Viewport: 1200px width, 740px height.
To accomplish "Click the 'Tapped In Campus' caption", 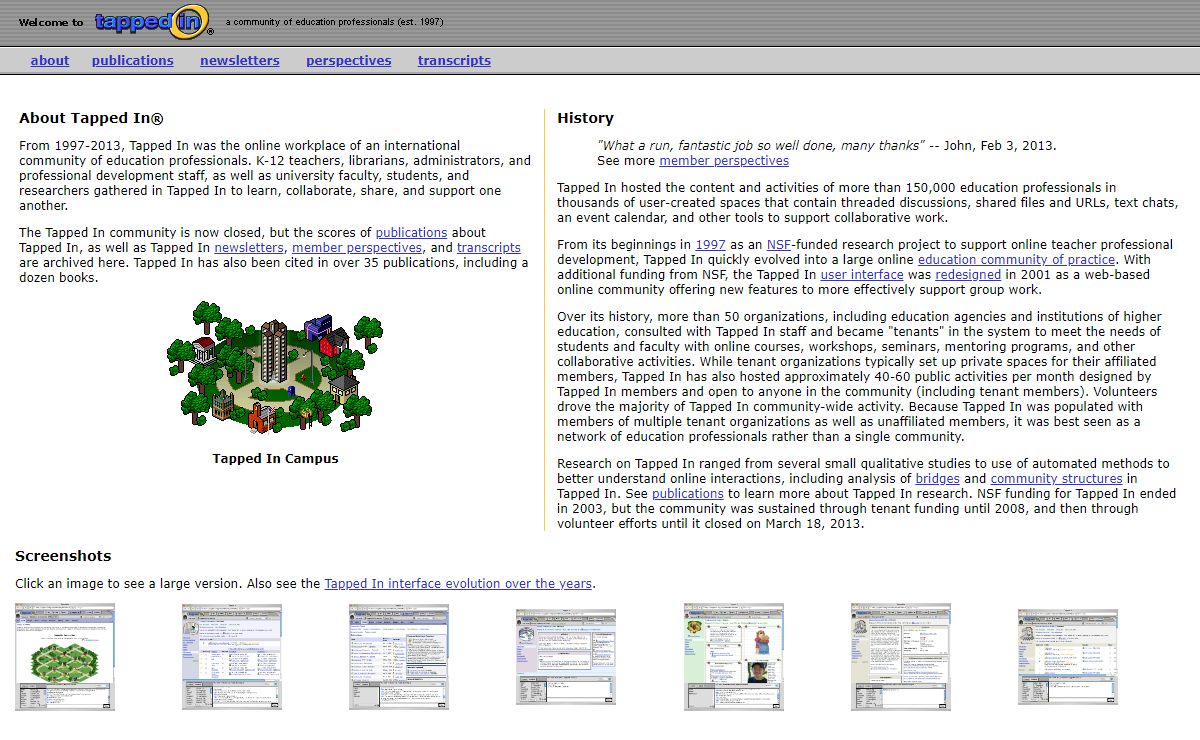I will [275, 459].
